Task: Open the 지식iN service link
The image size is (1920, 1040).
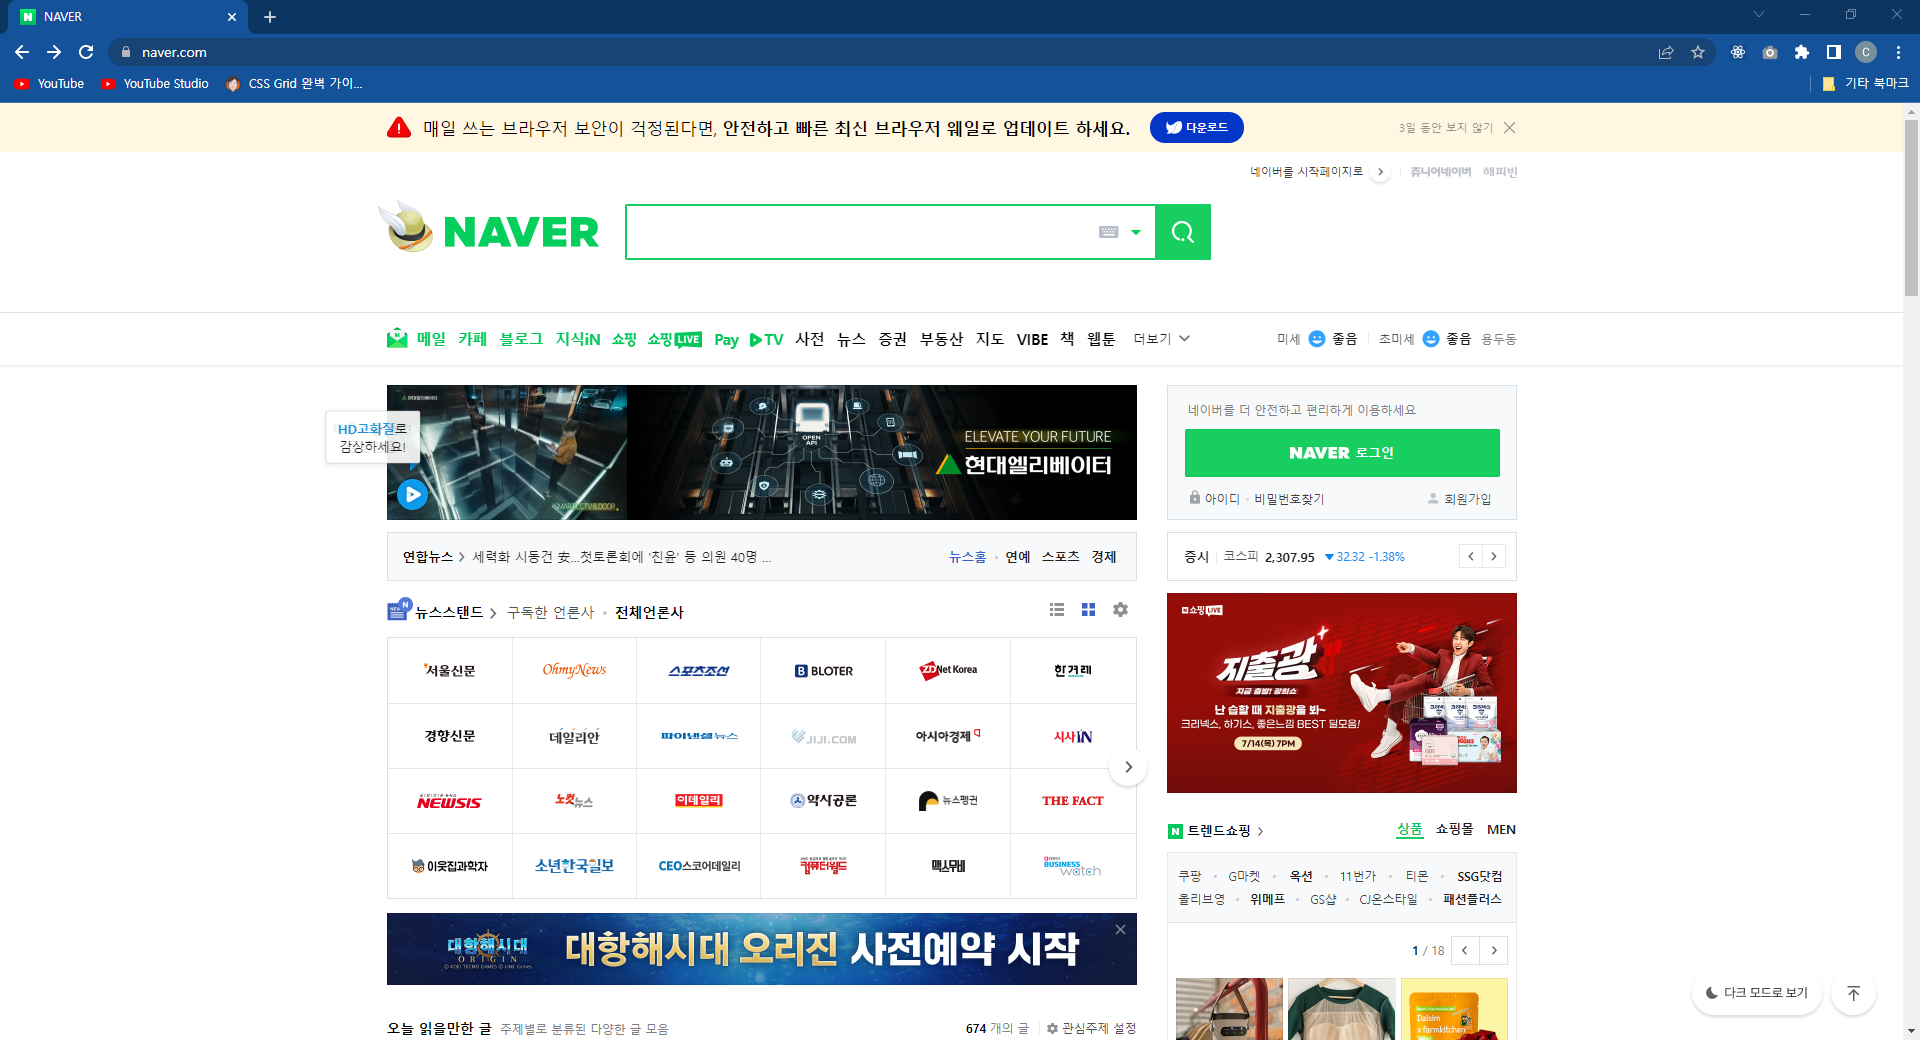Action: pyautogui.click(x=578, y=339)
